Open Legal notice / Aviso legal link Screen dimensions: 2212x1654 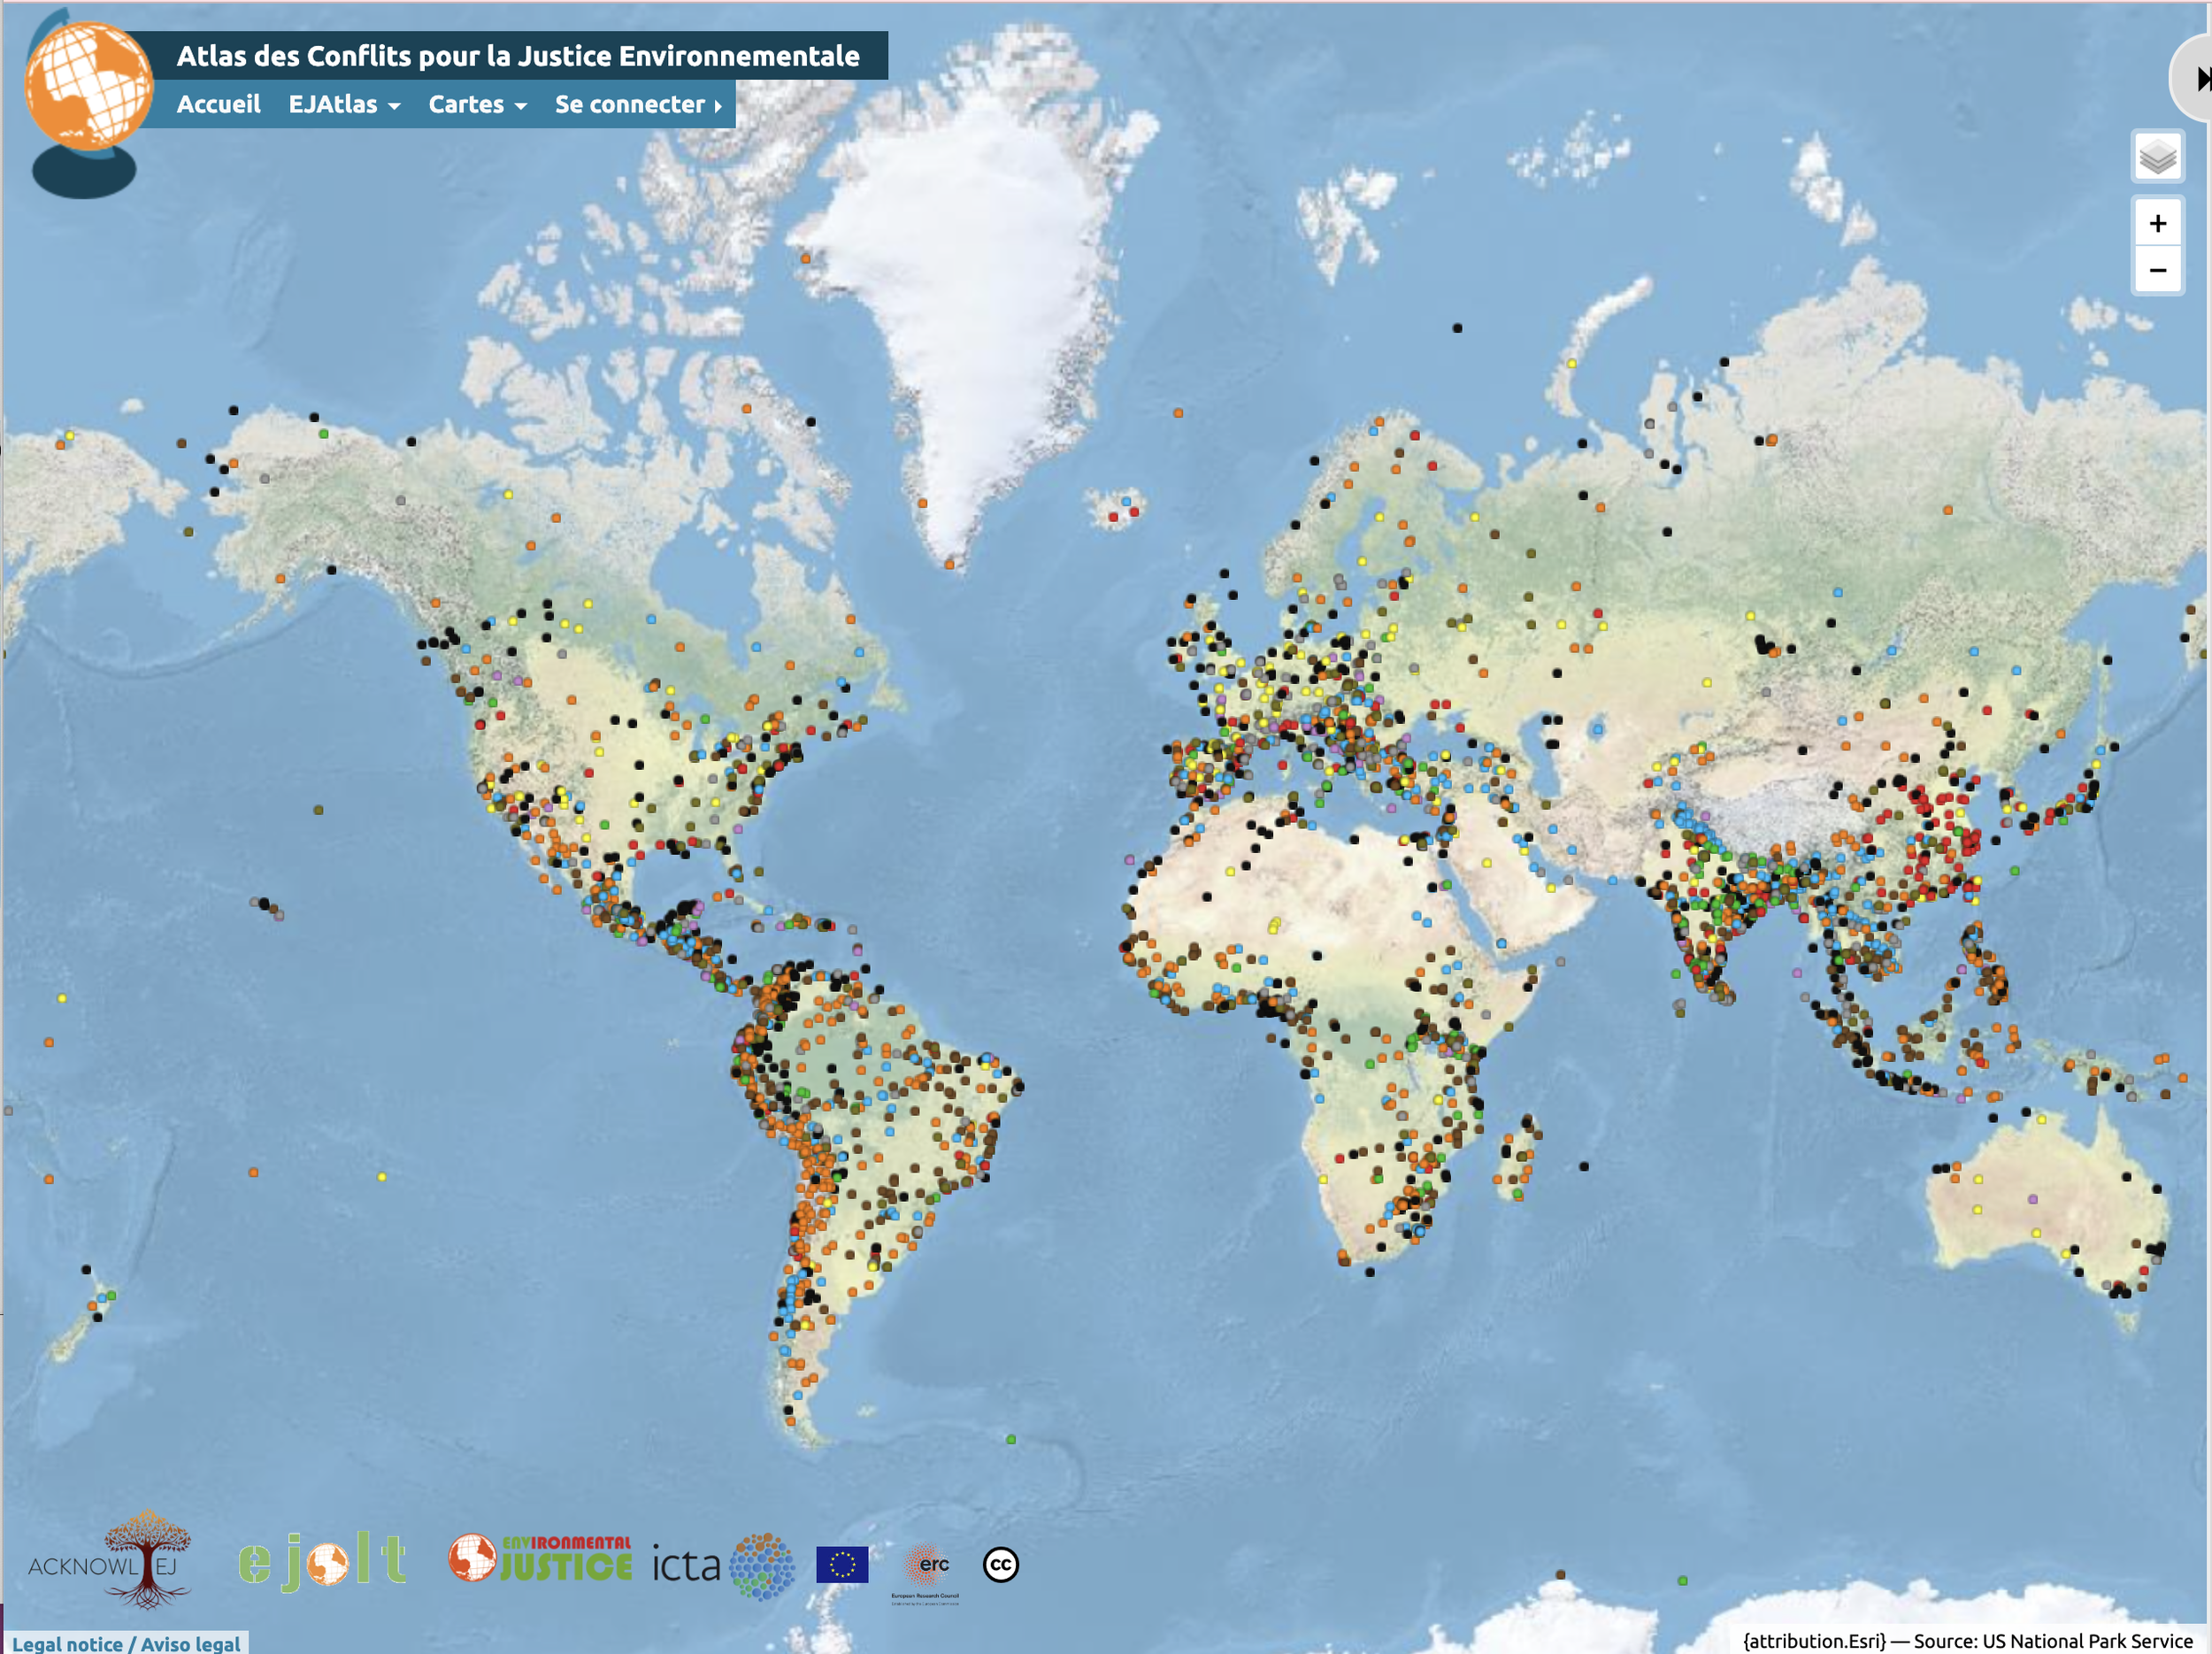[x=126, y=1643]
